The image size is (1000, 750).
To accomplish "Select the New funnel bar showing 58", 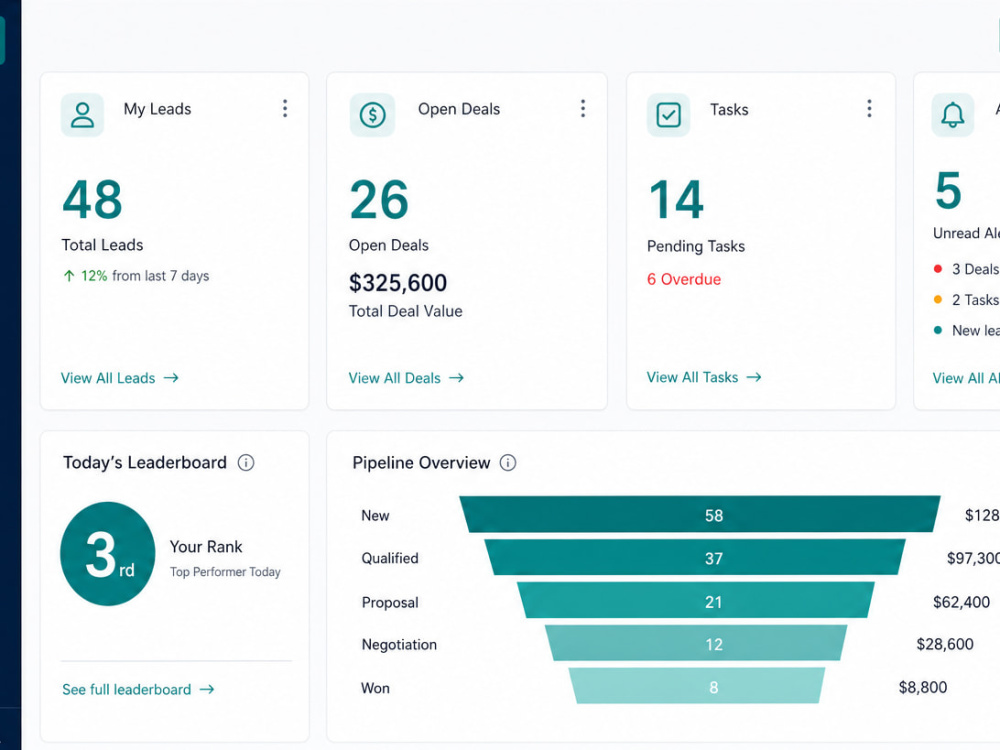I will tap(700, 514).
